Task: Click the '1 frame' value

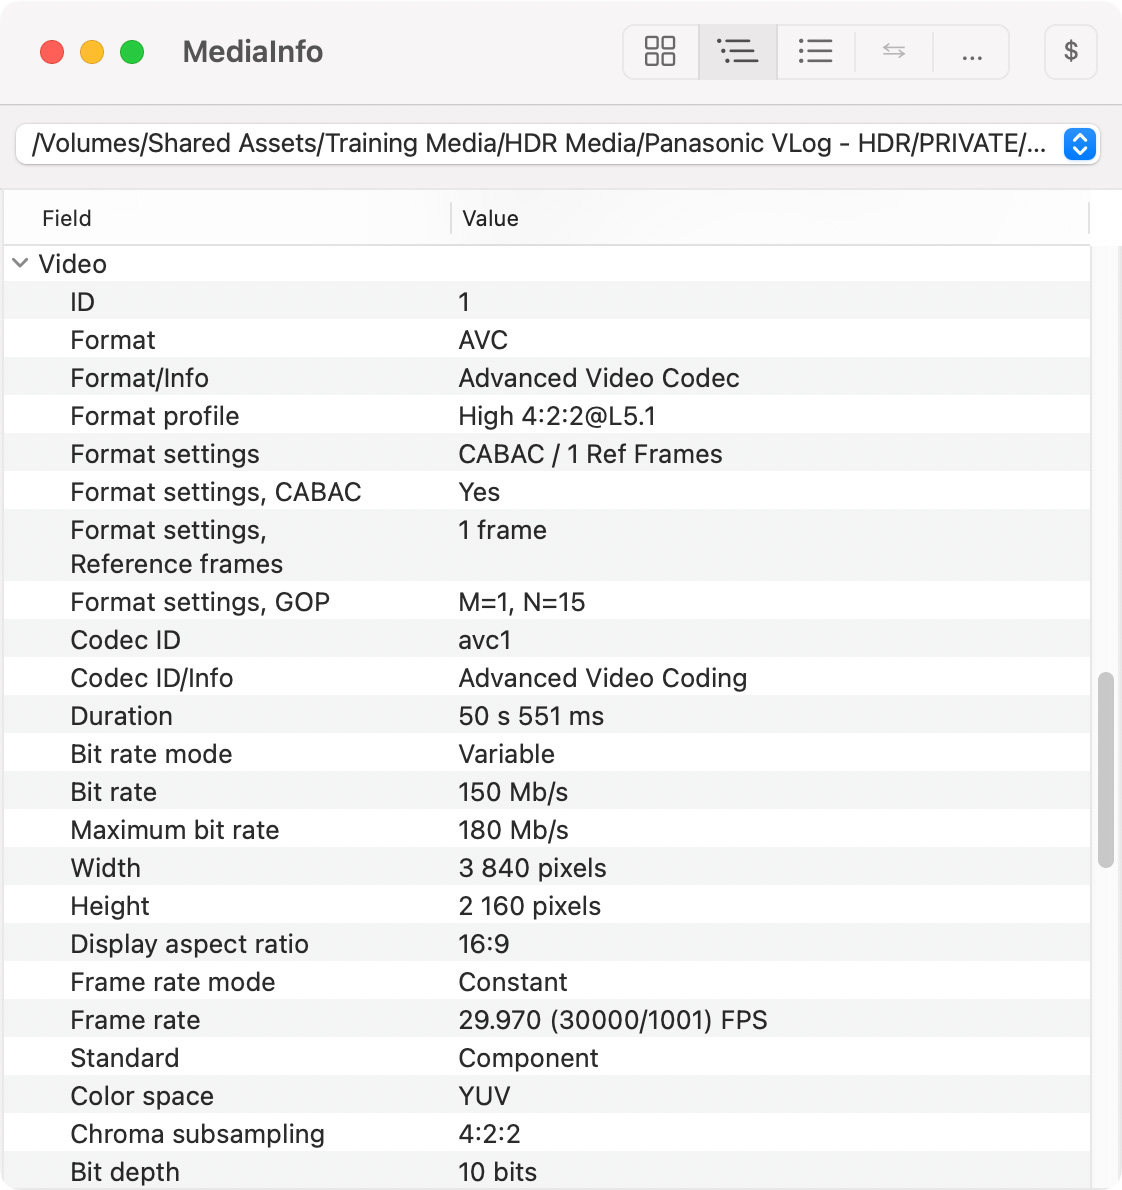Action: (503, 530)
